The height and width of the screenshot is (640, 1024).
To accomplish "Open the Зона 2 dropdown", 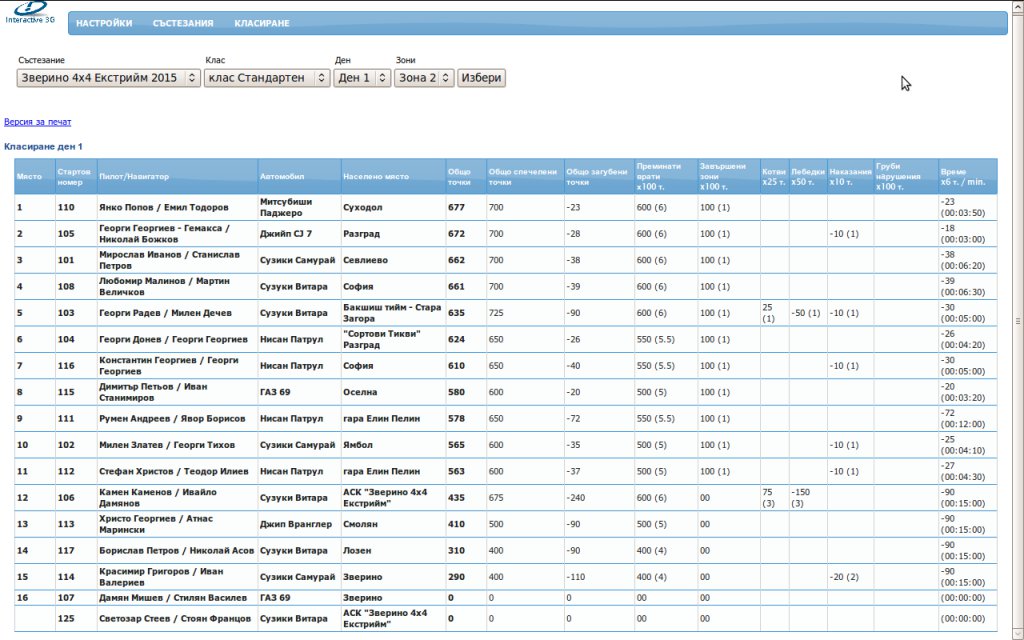I will (424, 78).
